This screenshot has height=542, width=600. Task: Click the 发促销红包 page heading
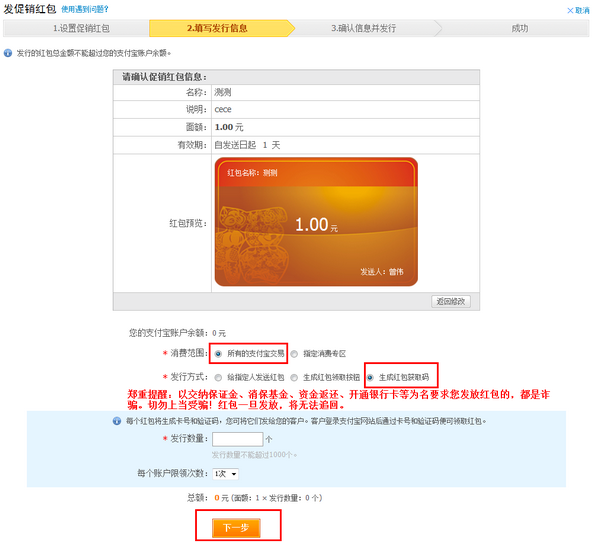tap(30, 9)
